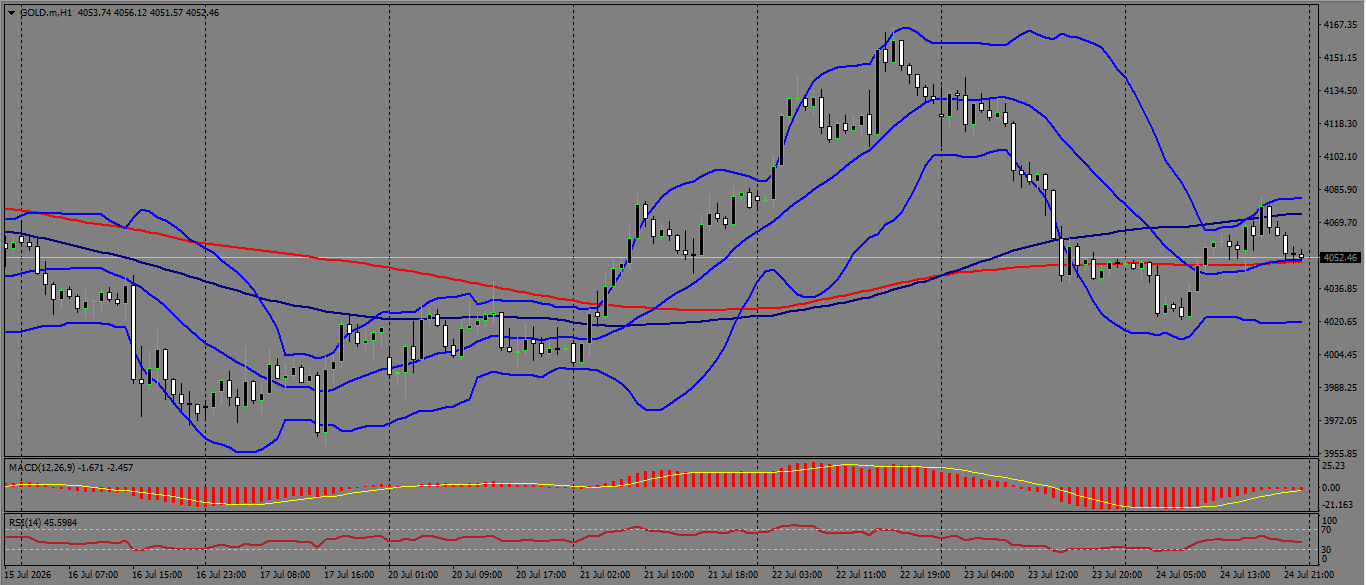This screenshot has height=585, width=1366.
Task: Click price level 4118.30 on the price axis
Action: [x=1338, y=124]
